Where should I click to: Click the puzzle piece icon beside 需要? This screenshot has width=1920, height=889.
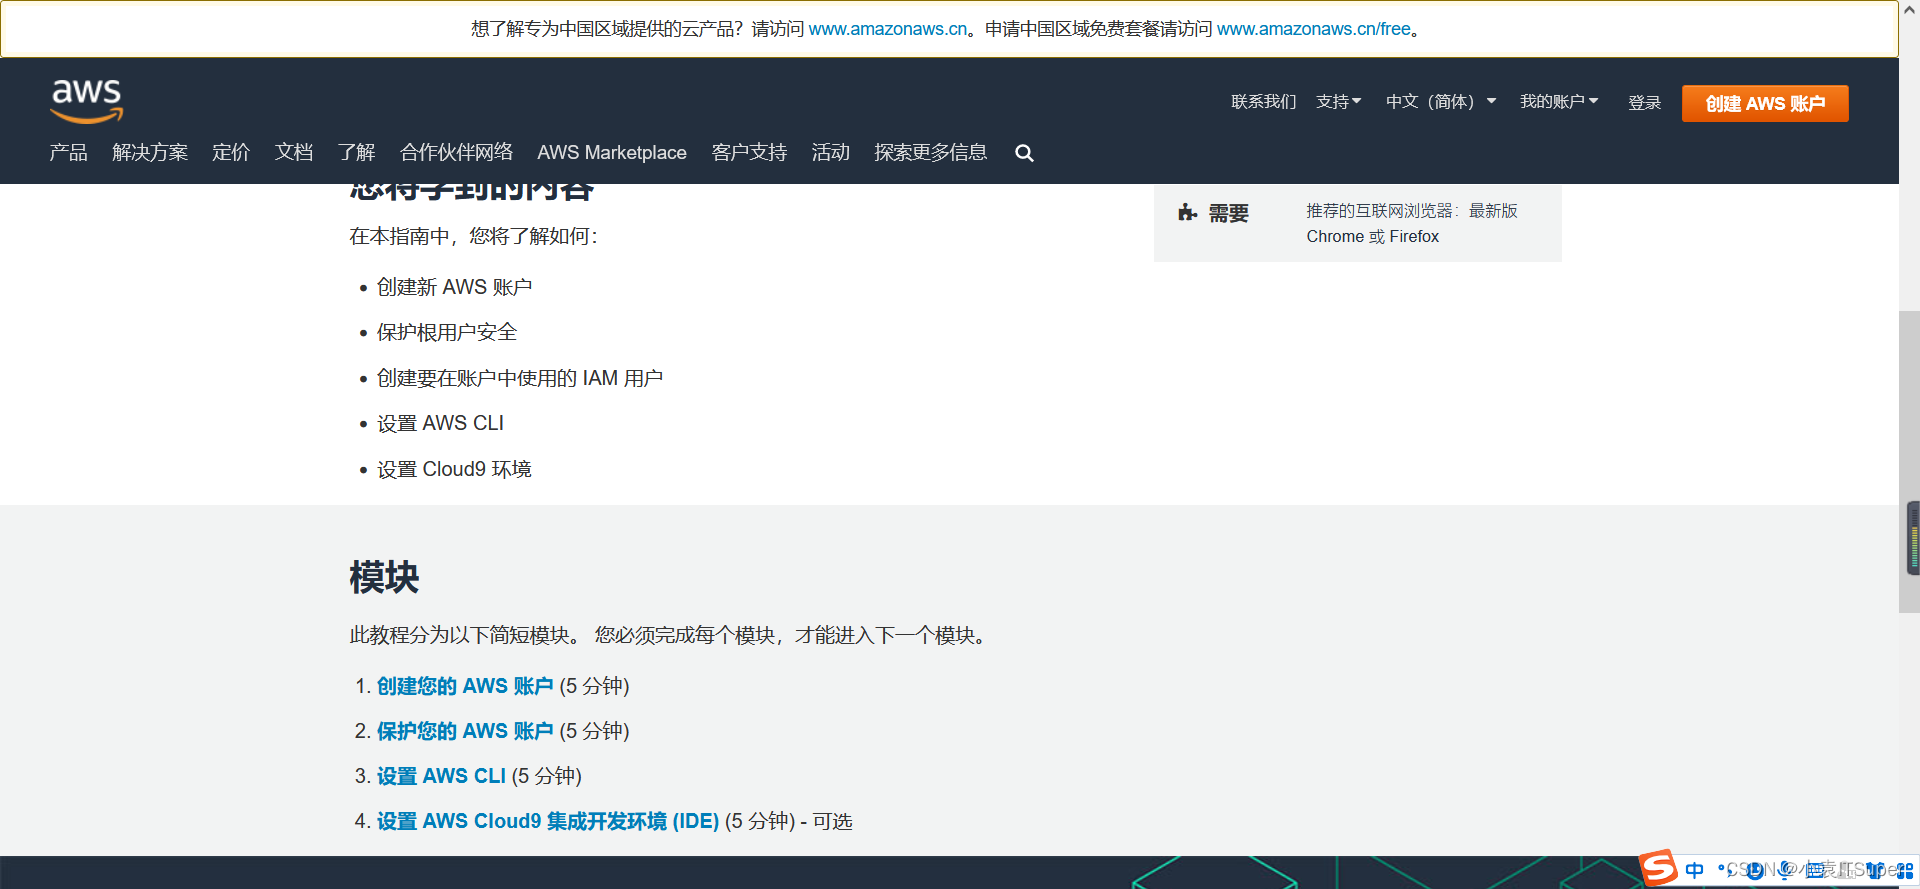click(x=1187, y=212)
